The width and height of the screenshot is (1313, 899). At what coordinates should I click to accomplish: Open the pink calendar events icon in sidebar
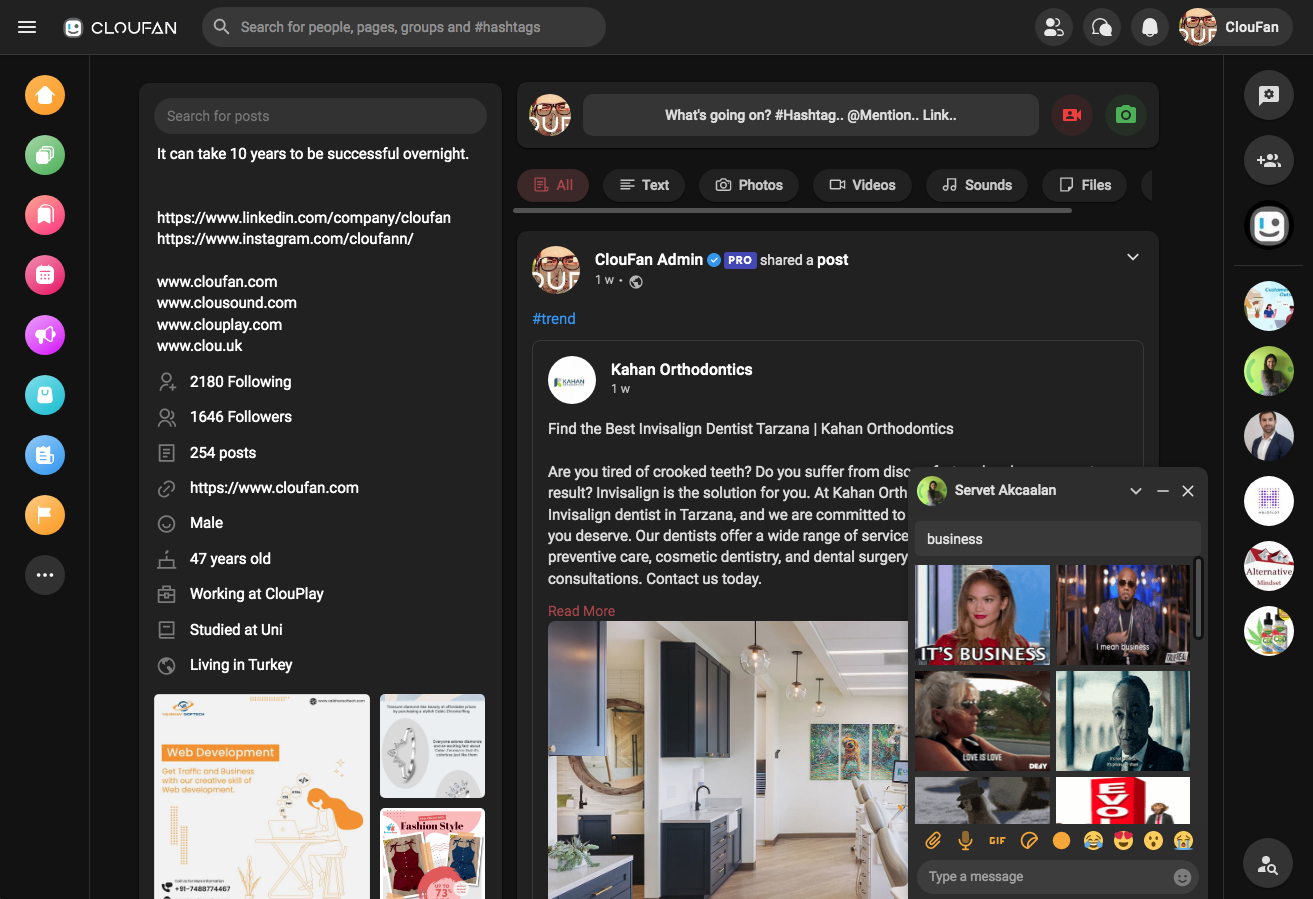tap(45, 275)
